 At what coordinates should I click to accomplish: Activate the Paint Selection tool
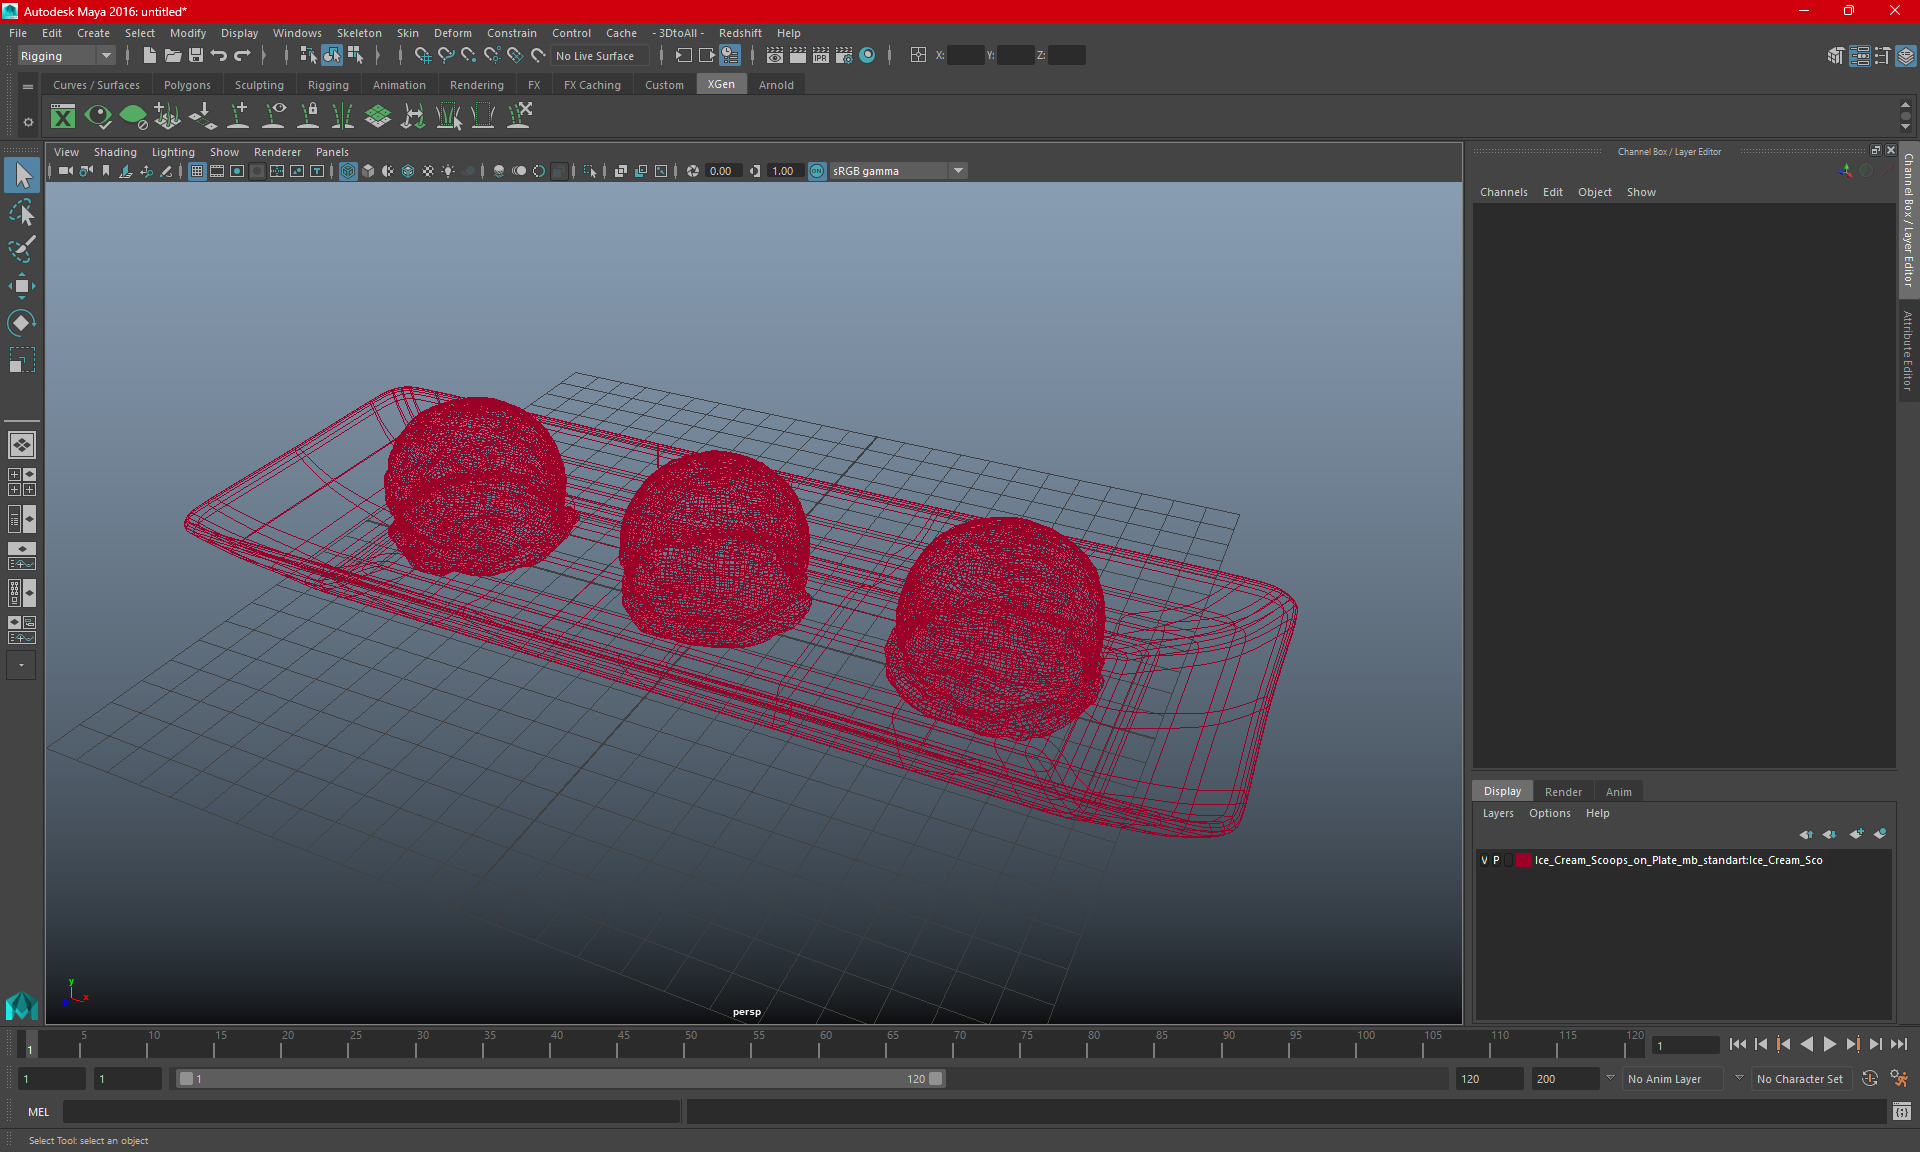(21, 249)
